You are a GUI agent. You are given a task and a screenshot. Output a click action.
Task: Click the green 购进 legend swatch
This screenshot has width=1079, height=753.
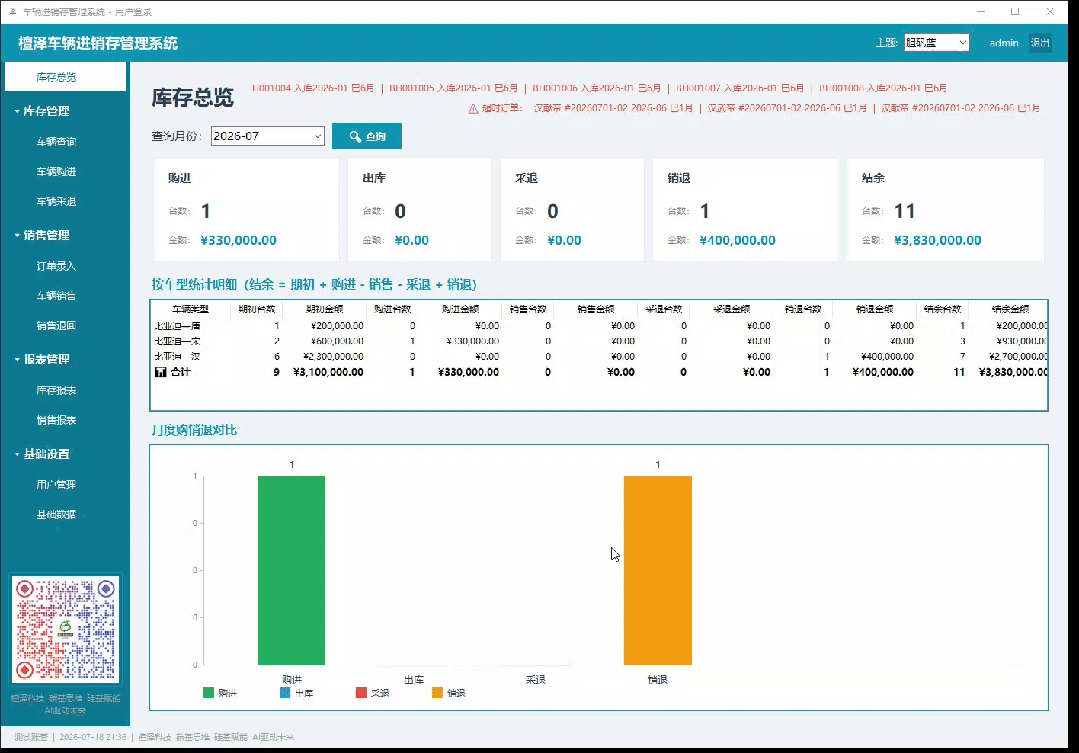click(x=209, y=692)
